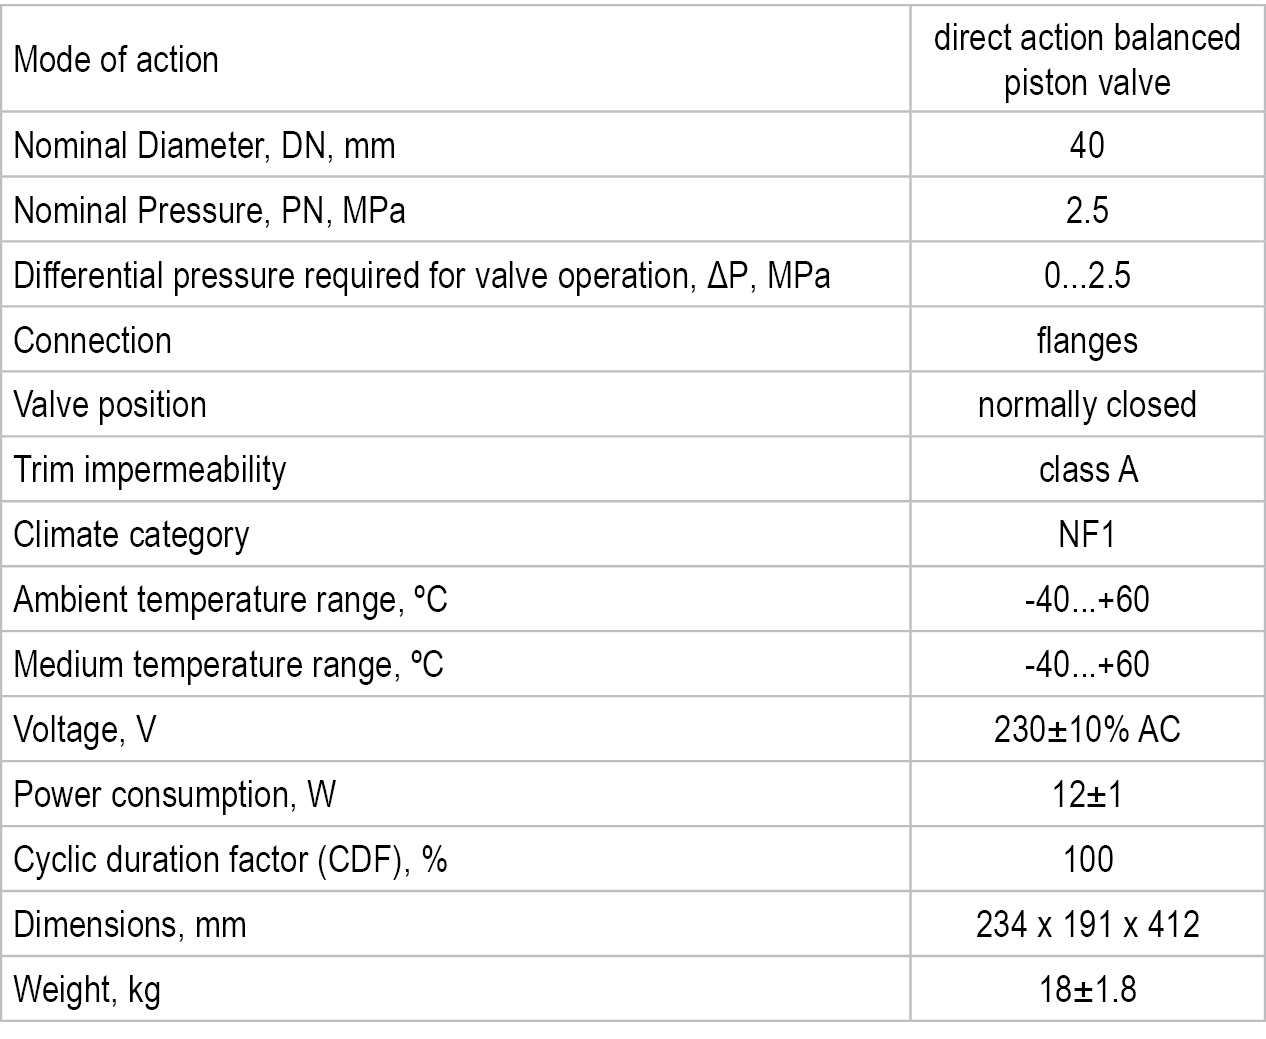Image resolution: width=1266 pixels, height=1039 pixels.
Task: Click the "Mode of action" label cell
Action: (x=116, y=60)
